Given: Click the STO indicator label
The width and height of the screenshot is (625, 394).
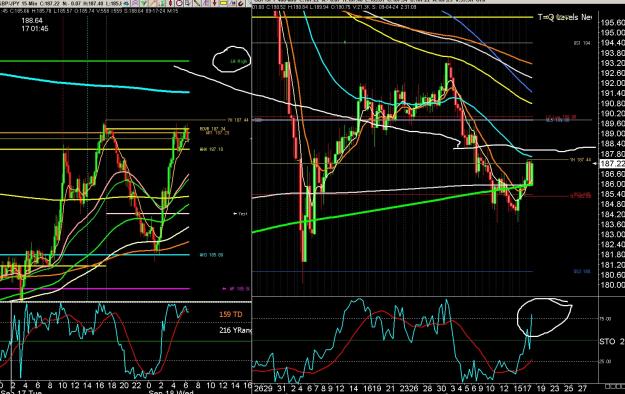Looking at the screenshot, I should coord(607,341).
